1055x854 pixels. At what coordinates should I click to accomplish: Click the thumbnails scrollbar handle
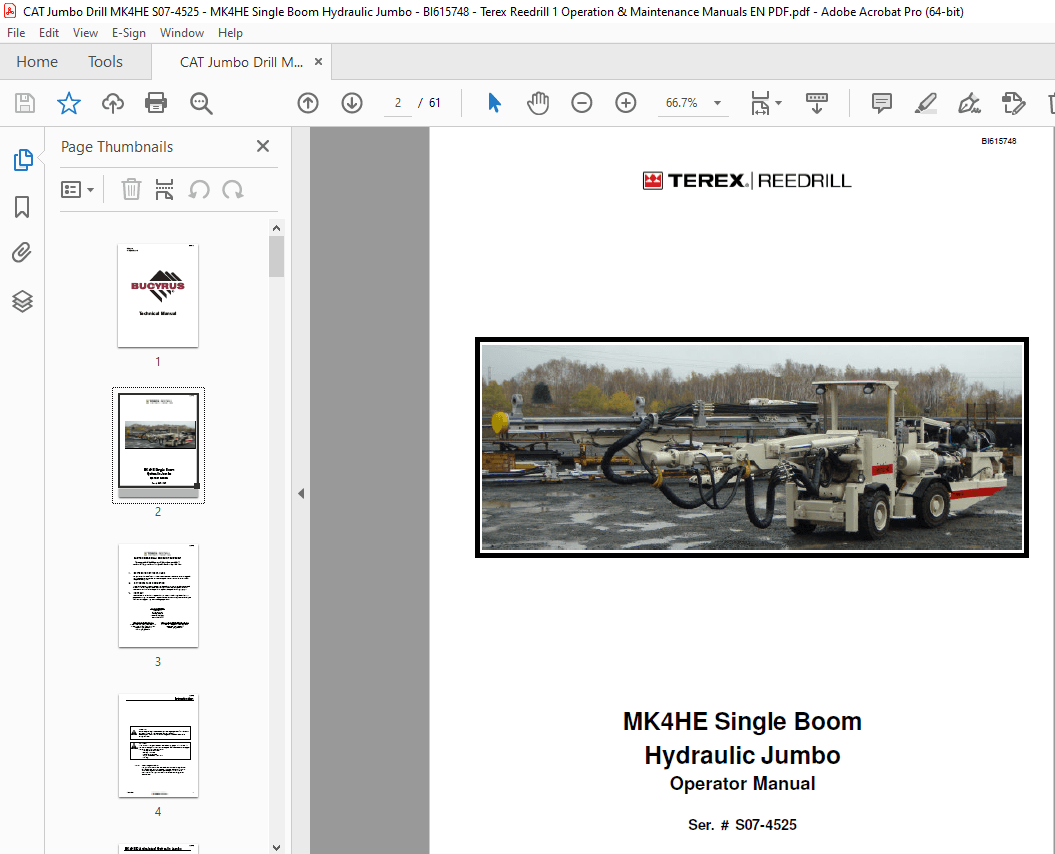coord(276,256)
